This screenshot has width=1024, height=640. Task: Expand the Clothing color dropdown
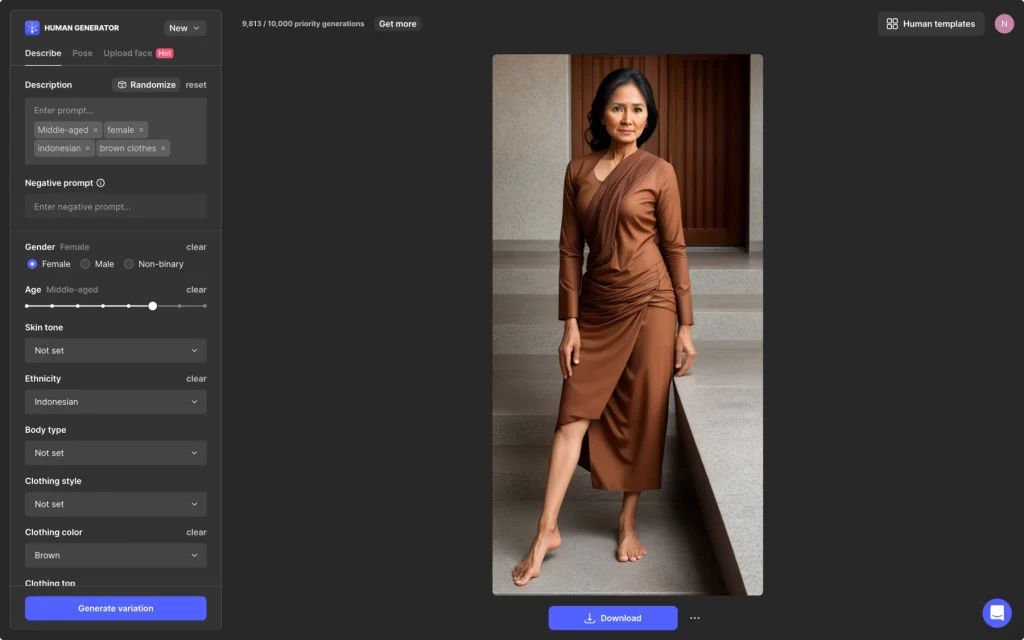pos(116,555)
